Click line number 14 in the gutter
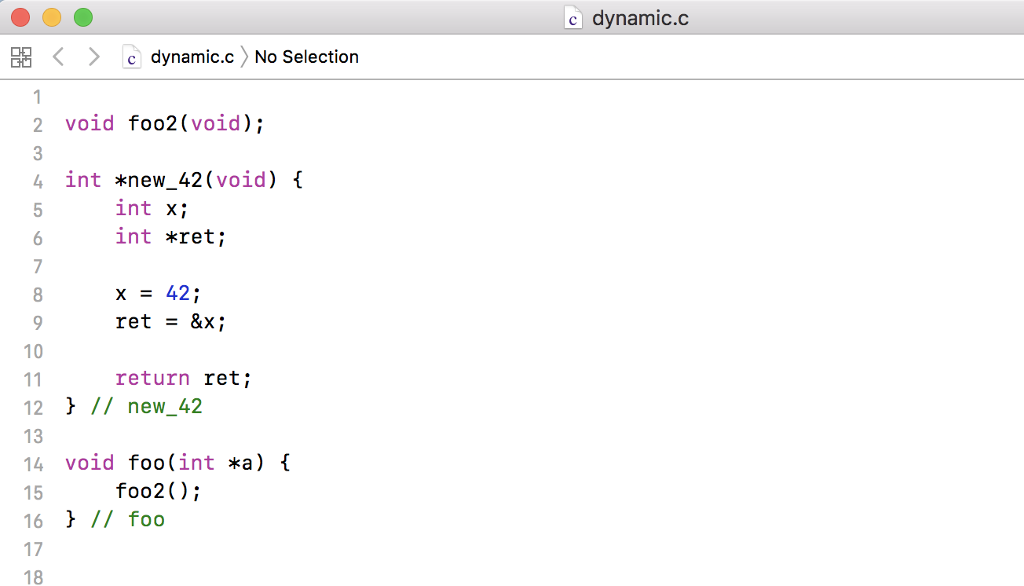Image resolution: width=1024 pixels, height=586 pixels. tap(34, 464)
